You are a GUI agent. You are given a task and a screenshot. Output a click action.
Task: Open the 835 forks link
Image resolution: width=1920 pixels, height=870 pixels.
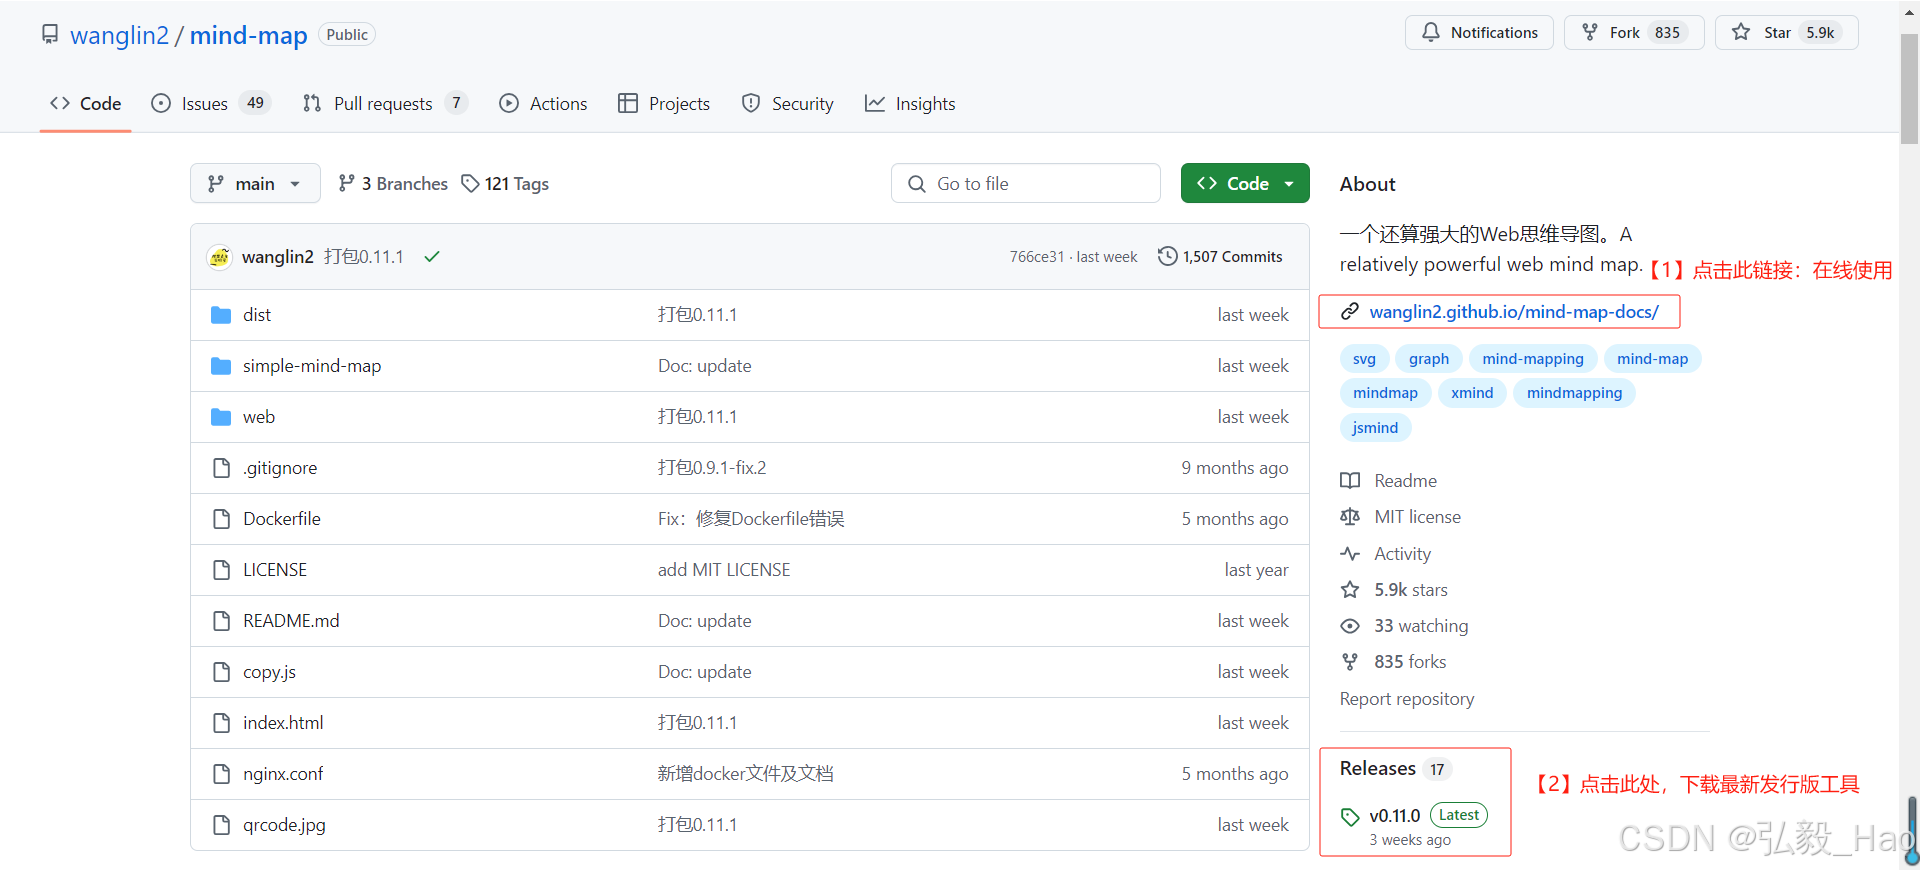pos(1410,662)
